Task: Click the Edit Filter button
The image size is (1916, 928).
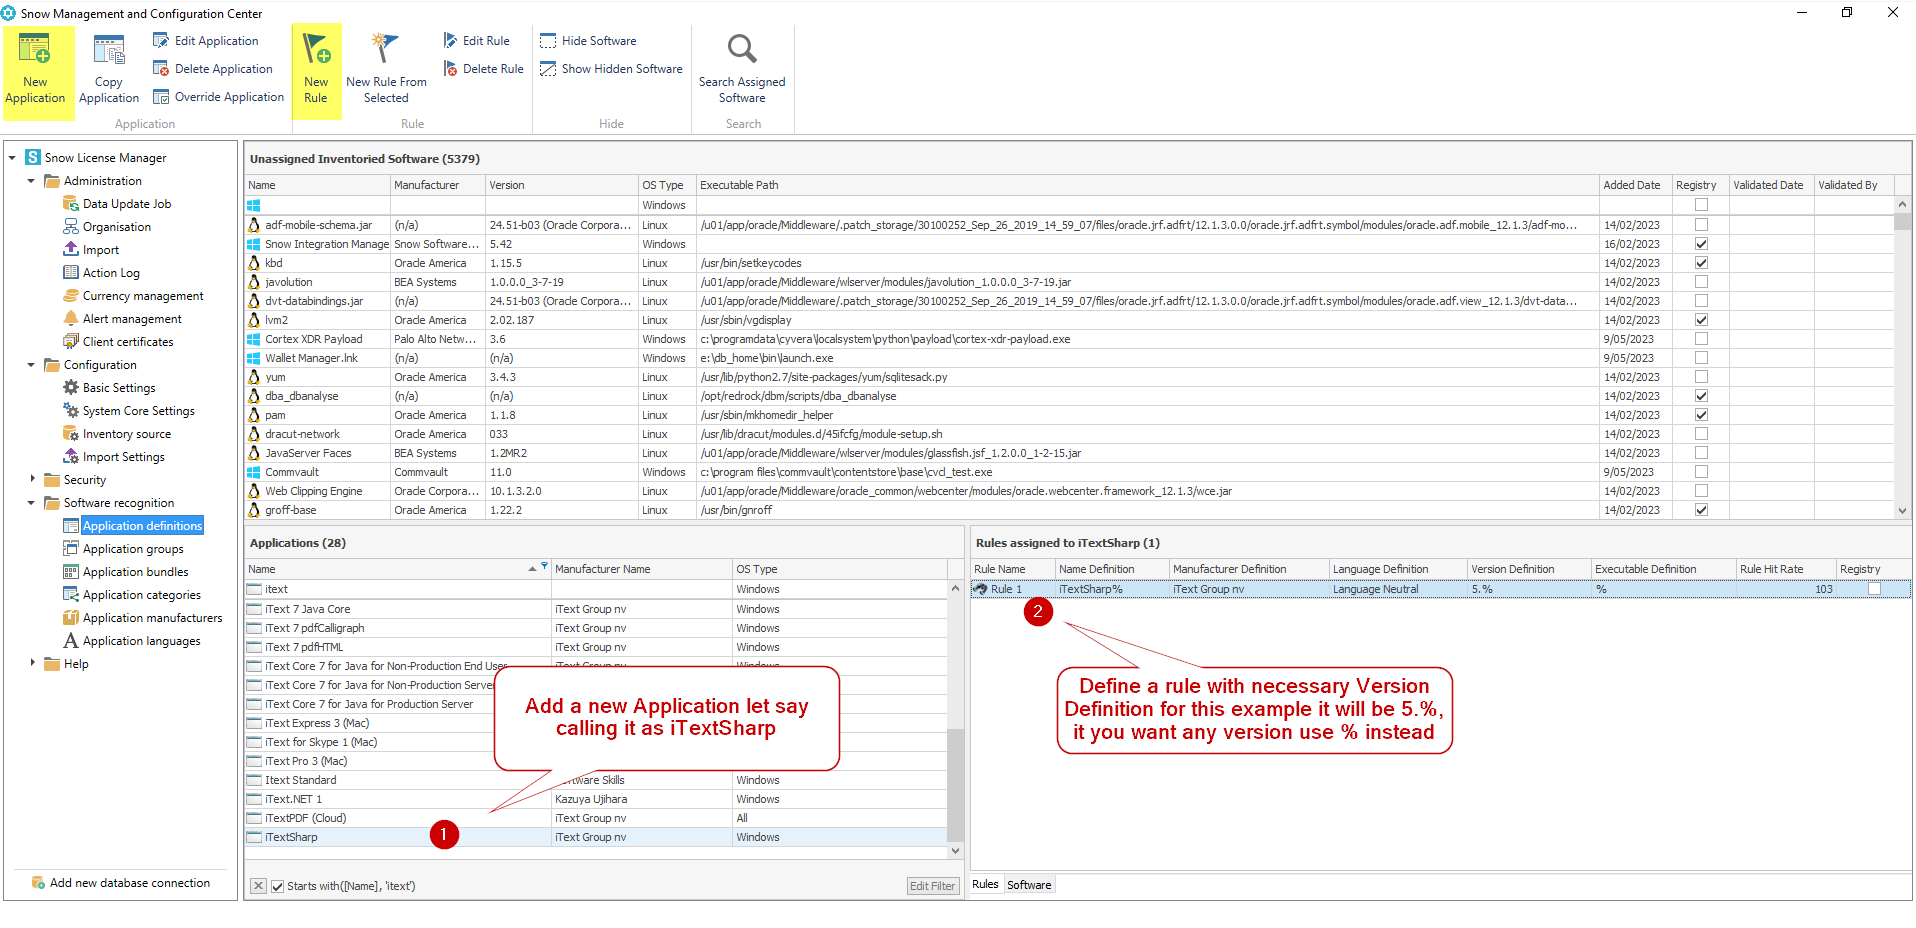Action: 932,886
